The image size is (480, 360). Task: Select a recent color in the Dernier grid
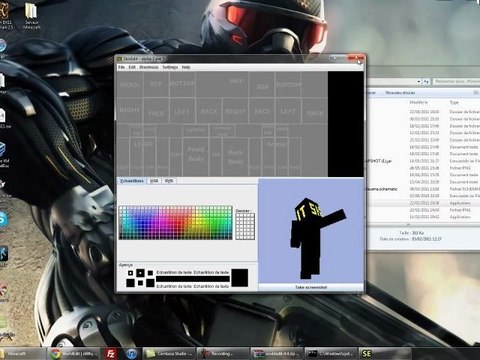click(x=245, y=226)
